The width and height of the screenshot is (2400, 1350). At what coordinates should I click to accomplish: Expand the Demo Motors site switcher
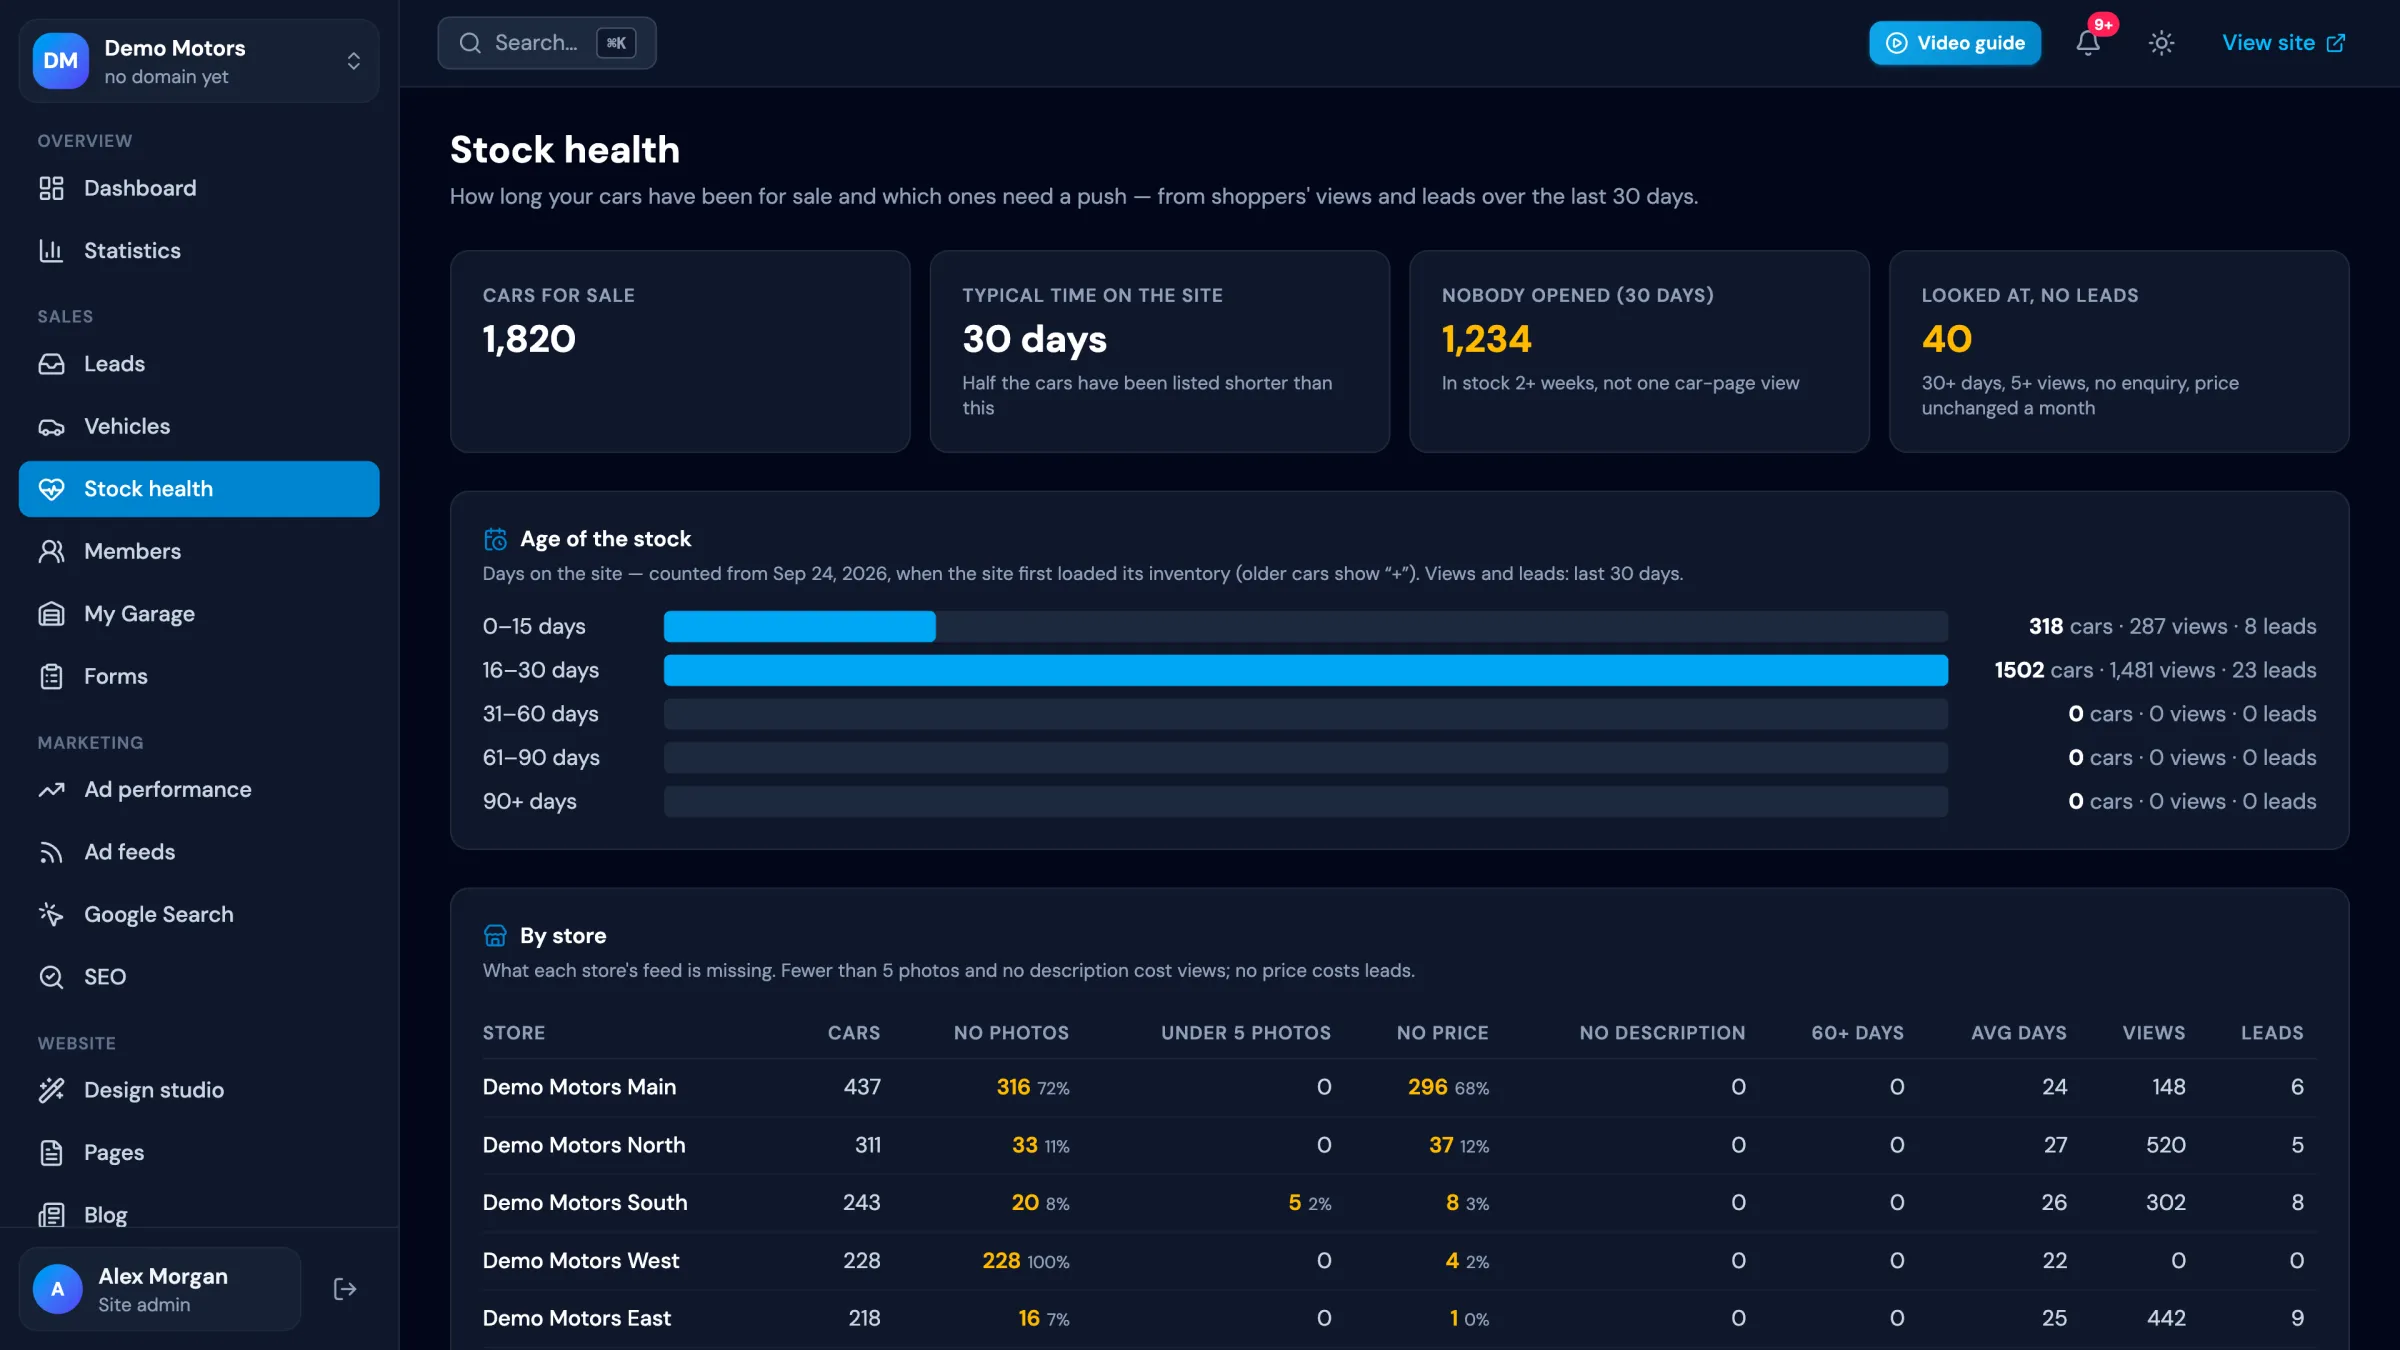click(199, 61)
